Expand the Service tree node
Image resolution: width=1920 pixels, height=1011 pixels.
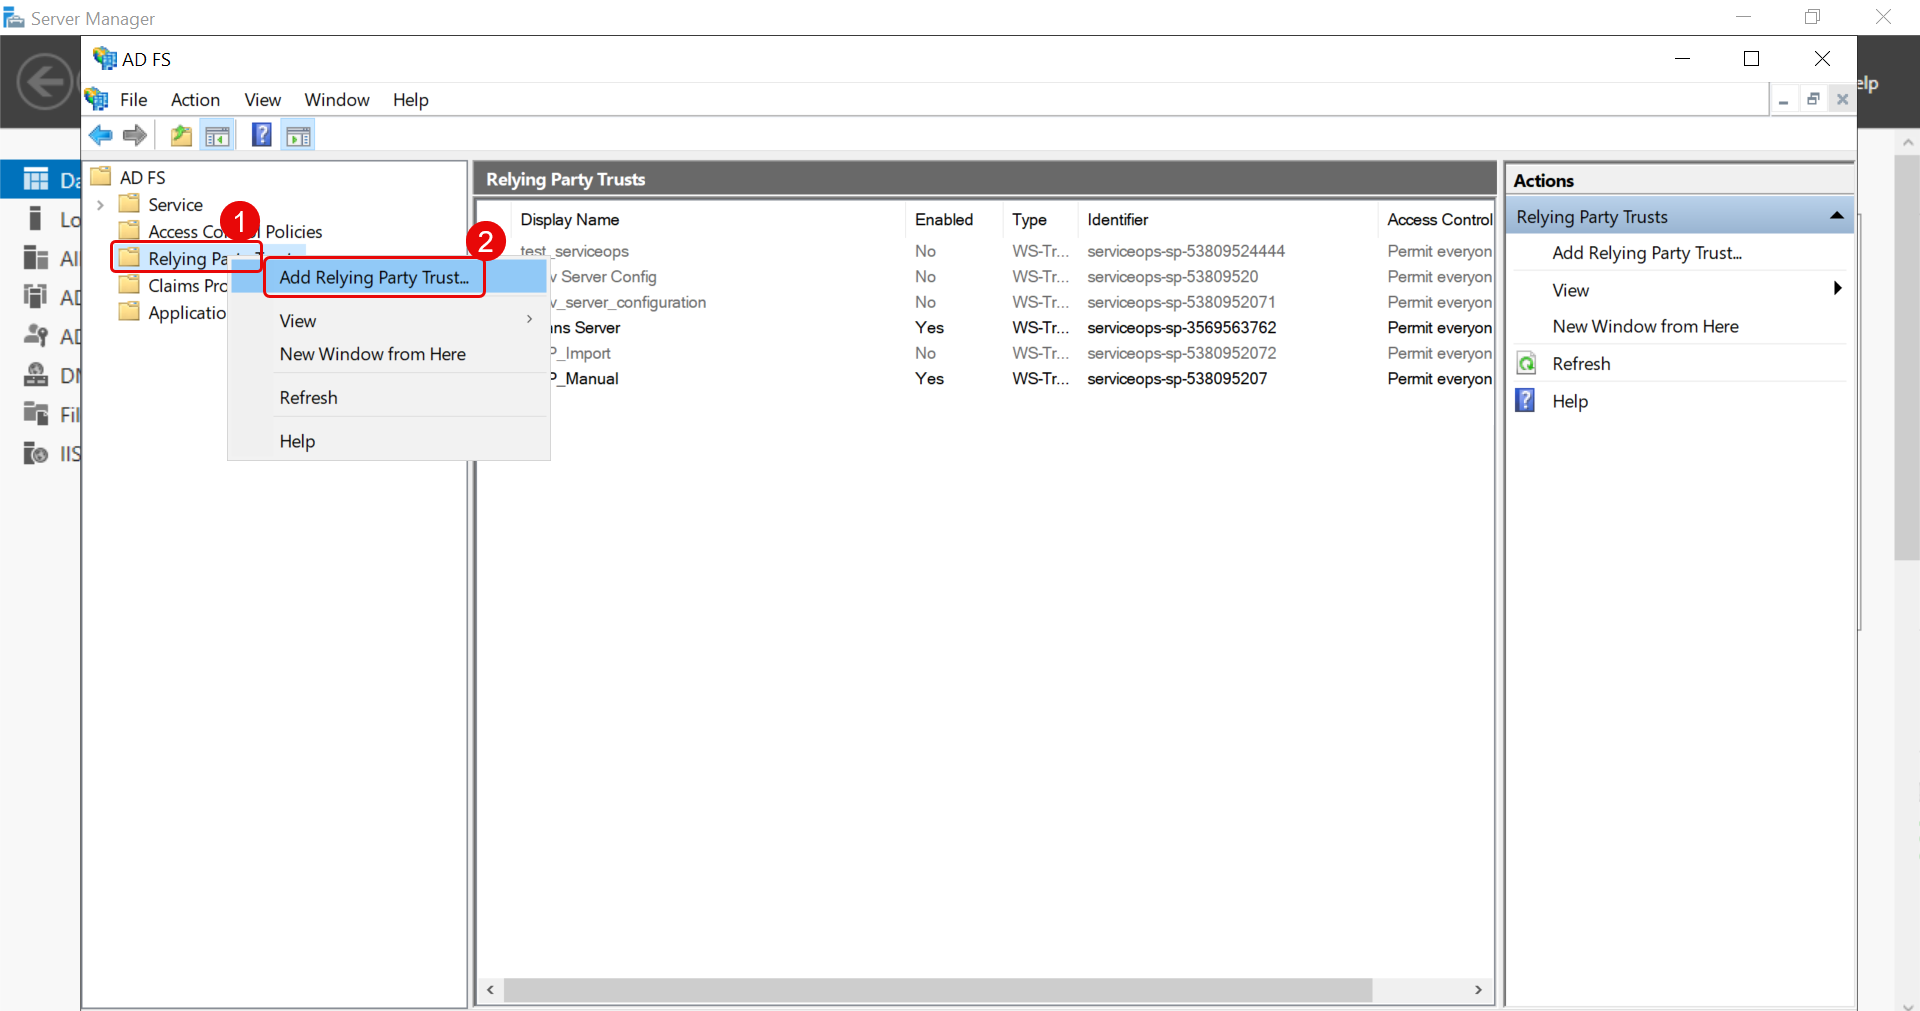pyautogui.click(x=99, y=204)
